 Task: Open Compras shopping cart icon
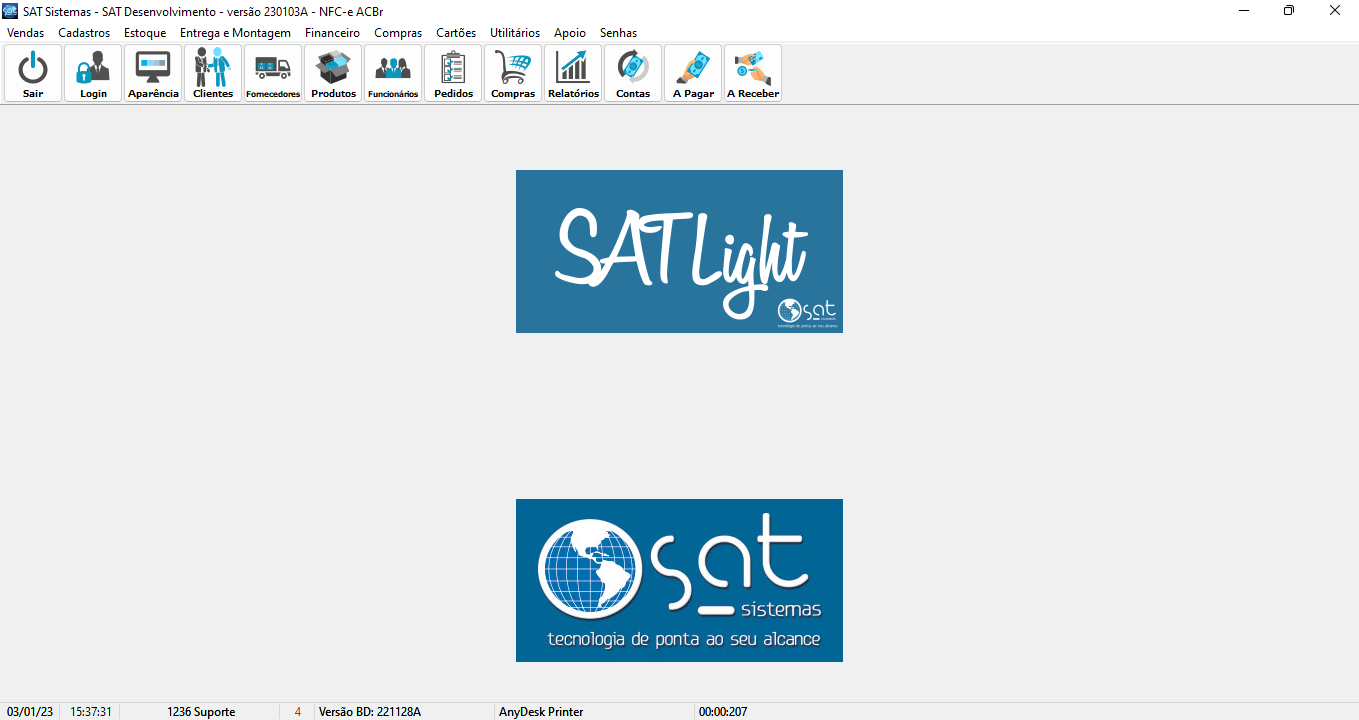coord(513,72)
